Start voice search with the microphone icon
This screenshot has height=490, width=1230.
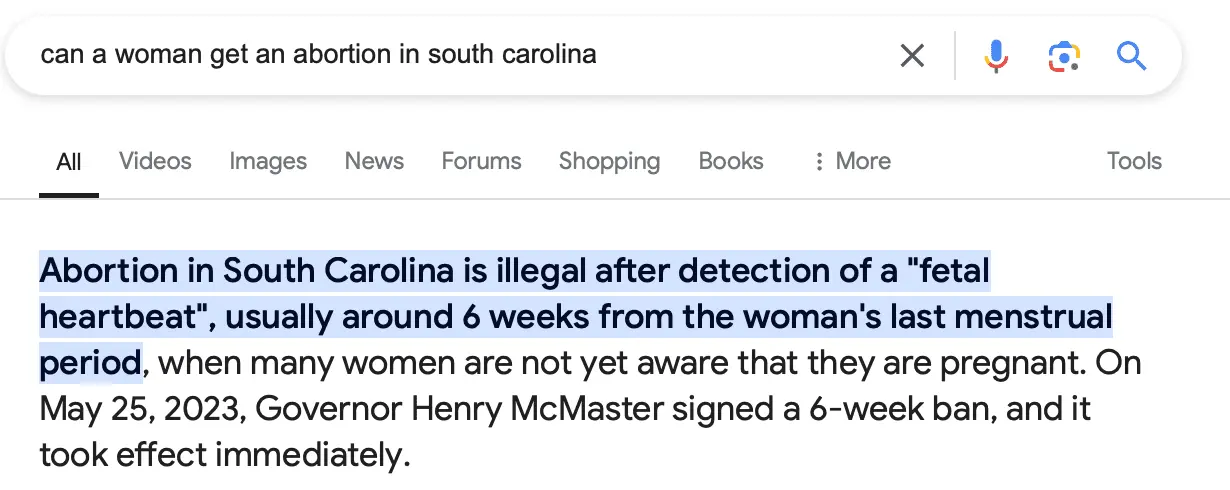(x=996, y=56)
